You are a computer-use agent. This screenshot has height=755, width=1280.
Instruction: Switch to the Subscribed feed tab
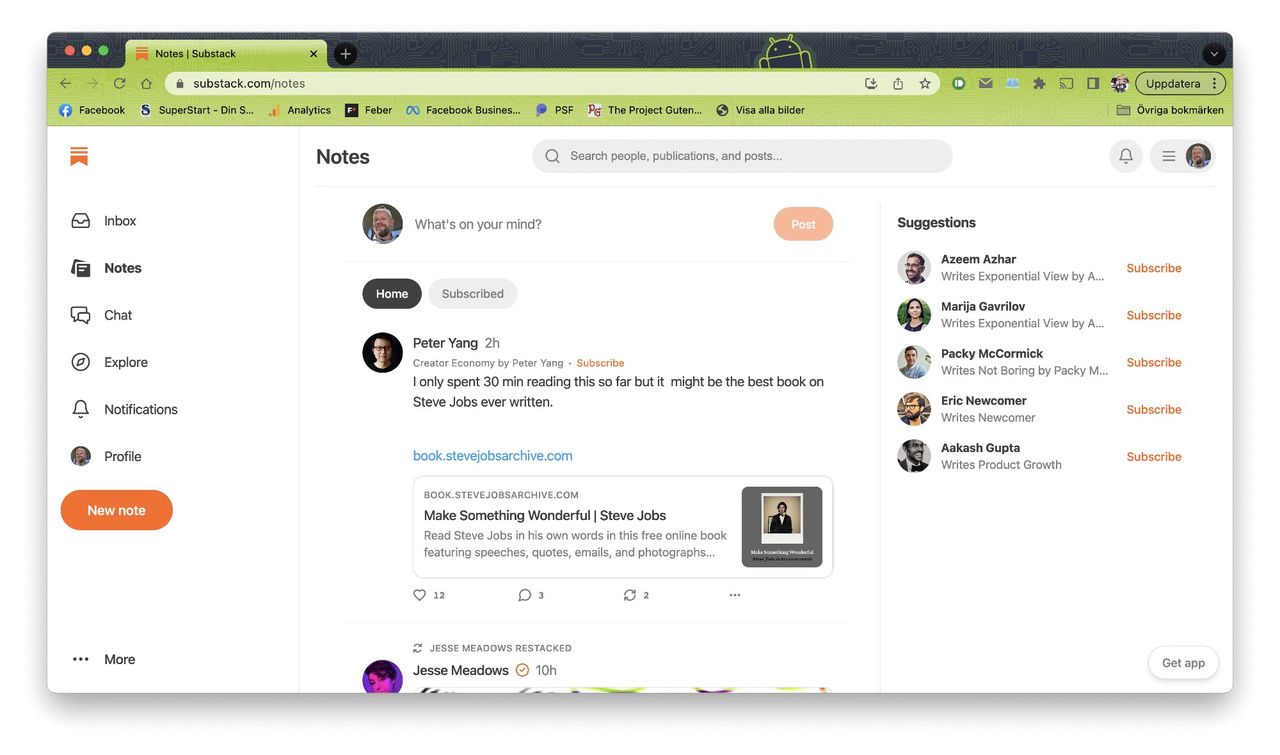click(472, 294)
